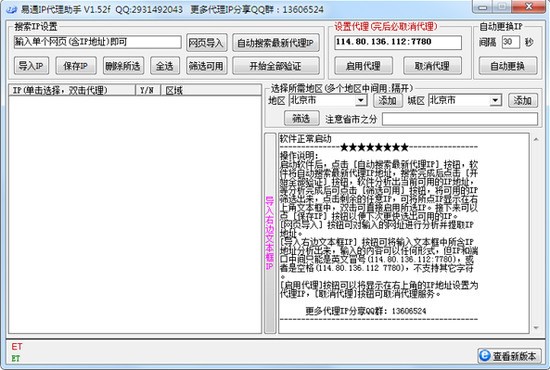The height and width of the screenshot is (370, 550).
Task: Open the 地区 dropdown arrow
Action: click(361, 101)
